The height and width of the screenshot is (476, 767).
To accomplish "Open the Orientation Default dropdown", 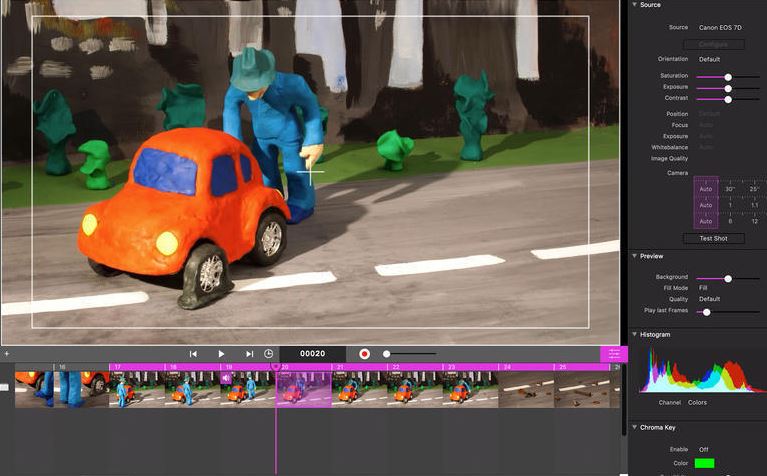I will (710, 59).
